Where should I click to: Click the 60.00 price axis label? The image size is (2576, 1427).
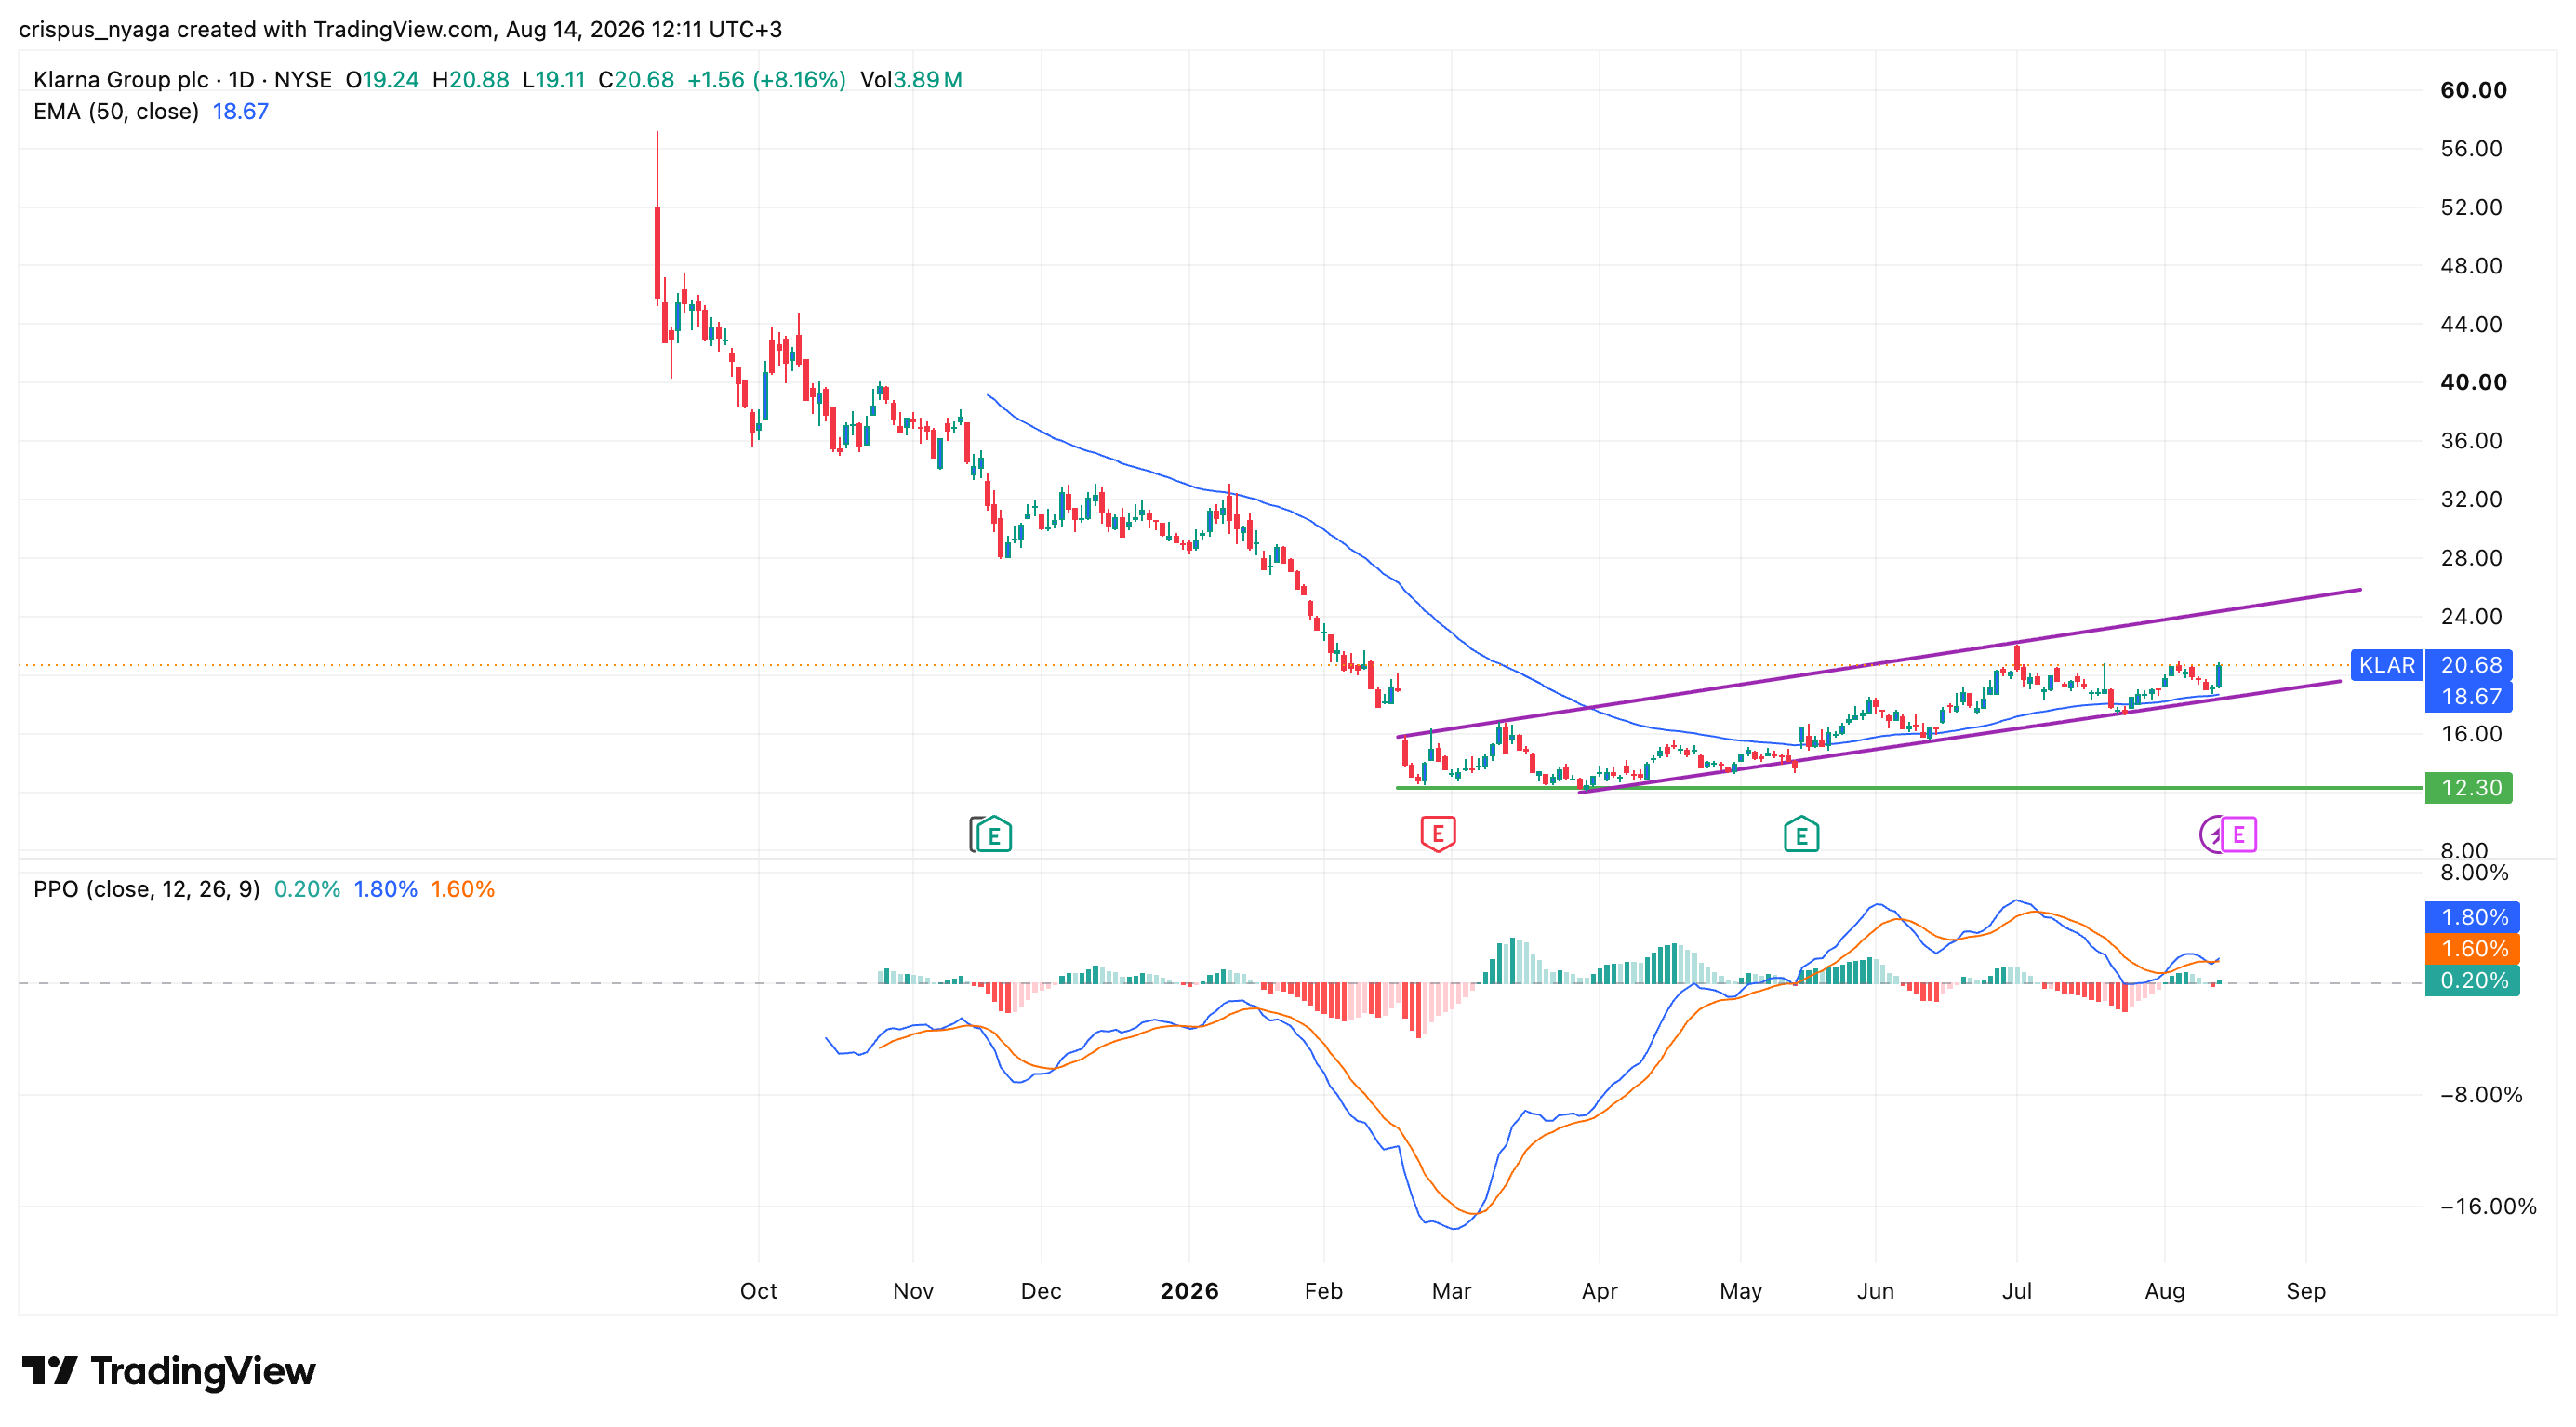point(2473,90)
